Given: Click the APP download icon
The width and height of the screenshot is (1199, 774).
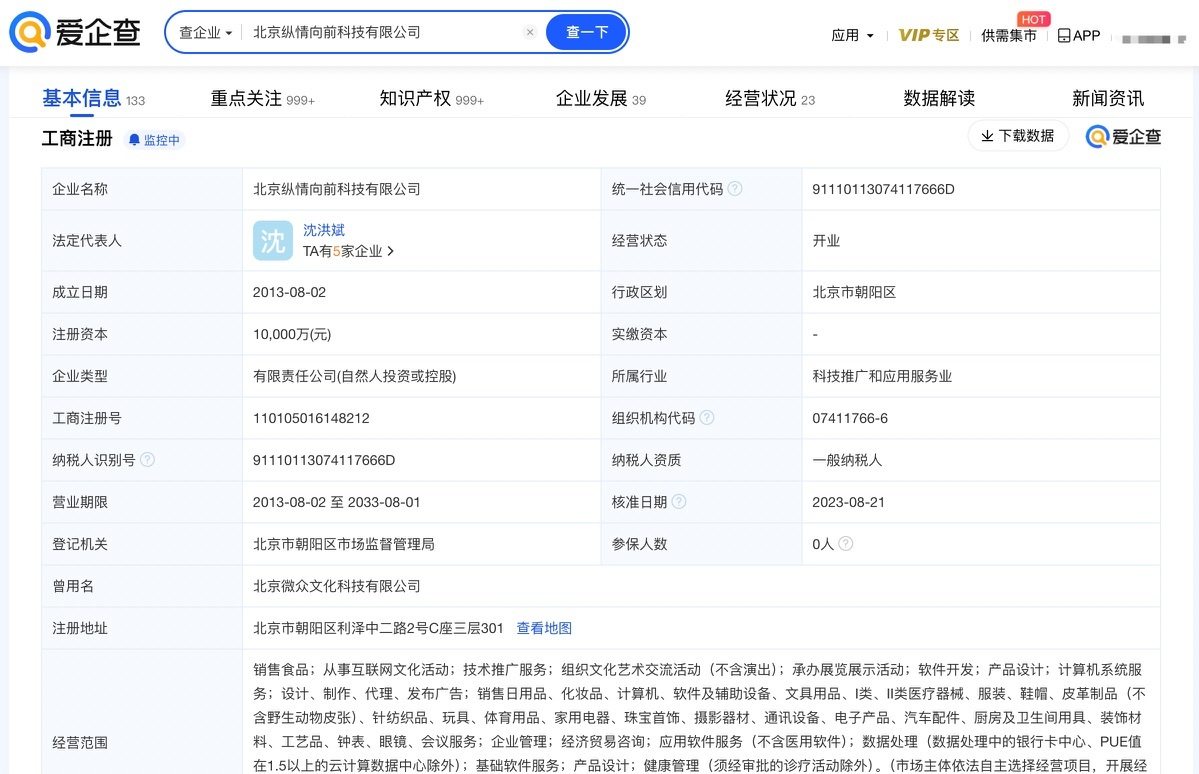Looking at the screenshot, I should [x=1078, y=35].
